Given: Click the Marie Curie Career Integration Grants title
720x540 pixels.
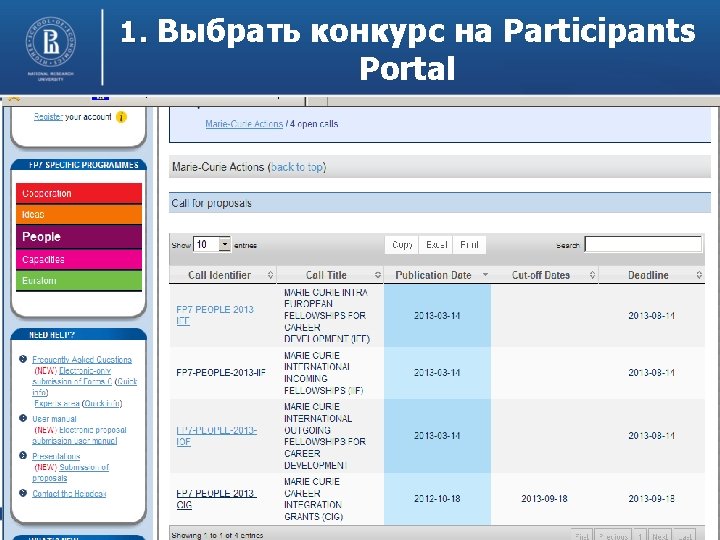Looking at the screenshot, I should [314, 499].
